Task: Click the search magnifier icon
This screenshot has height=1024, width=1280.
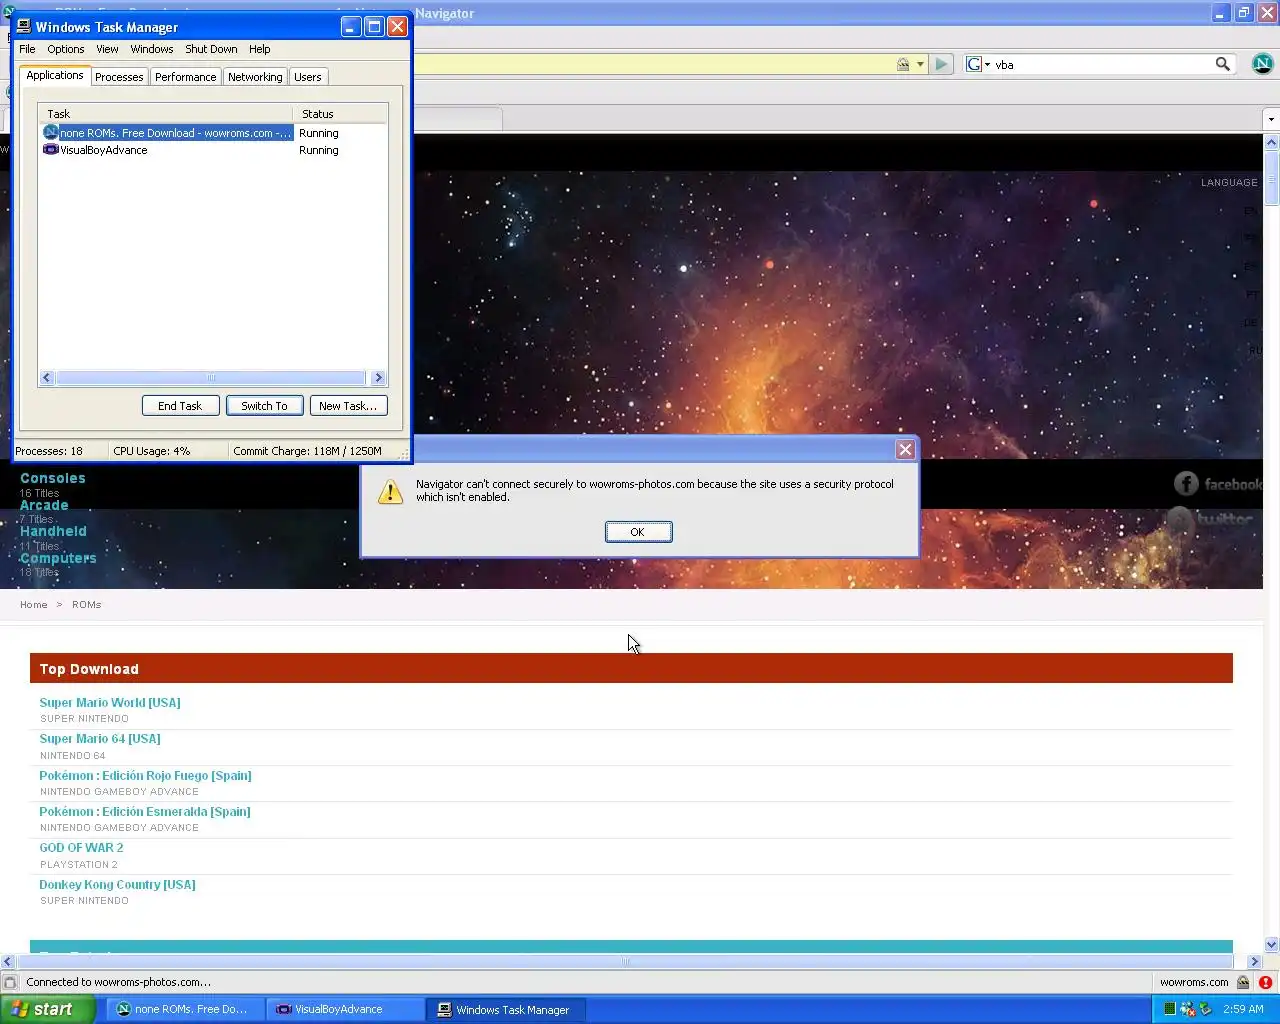Action: click(x=1222, y=64)
